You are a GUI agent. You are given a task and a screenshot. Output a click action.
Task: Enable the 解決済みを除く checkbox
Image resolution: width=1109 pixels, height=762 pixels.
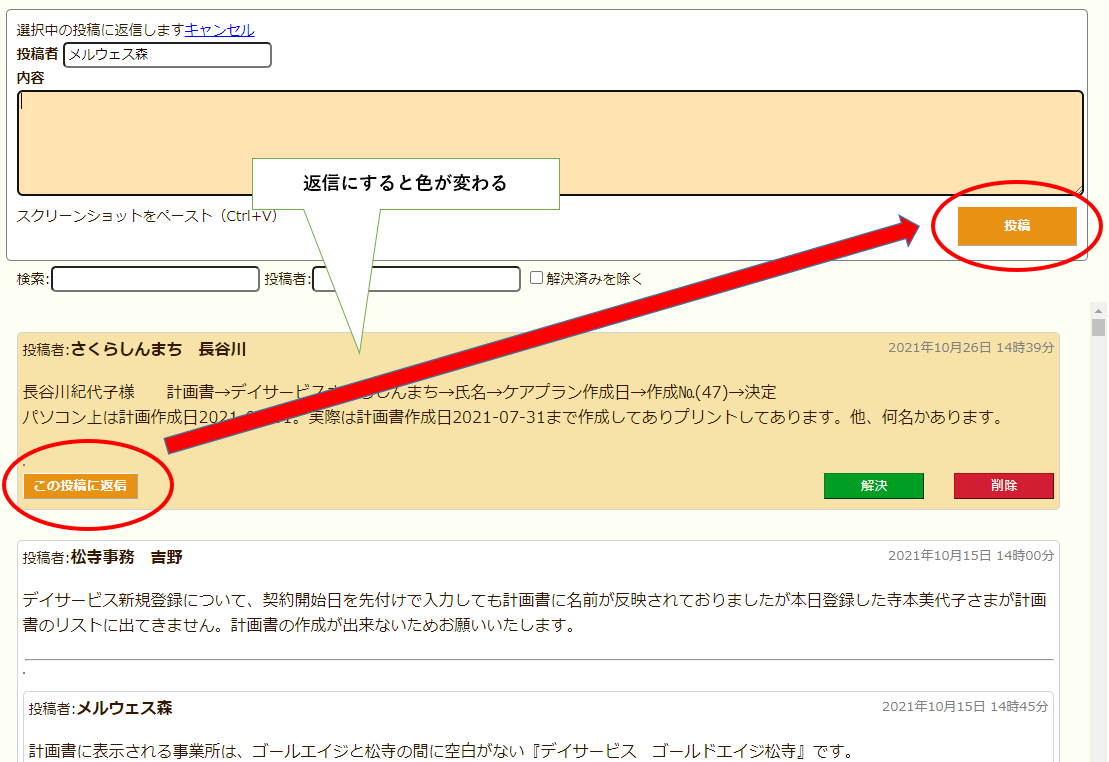coord(537,279)
